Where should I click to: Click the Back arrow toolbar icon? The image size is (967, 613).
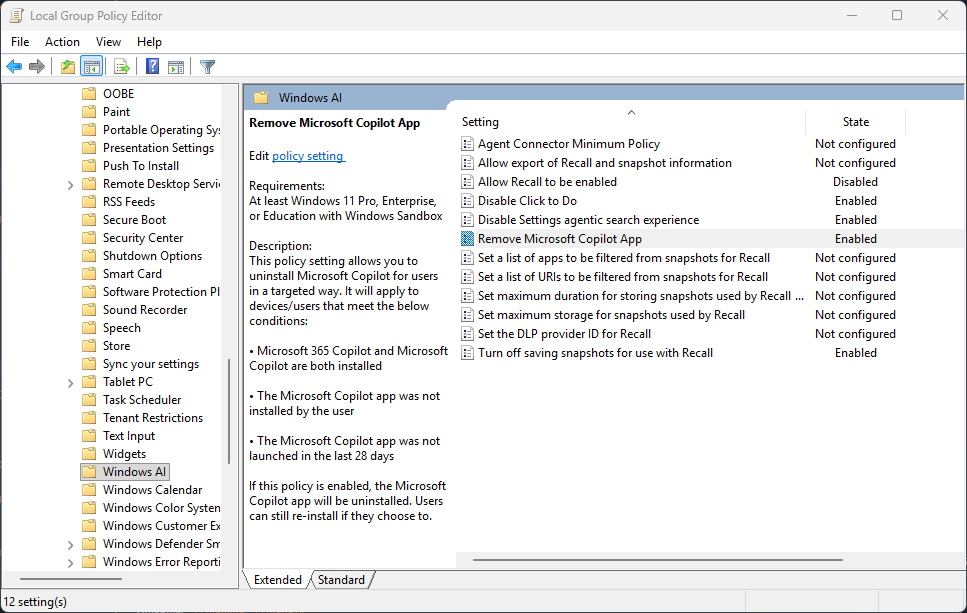click(14, 67)
